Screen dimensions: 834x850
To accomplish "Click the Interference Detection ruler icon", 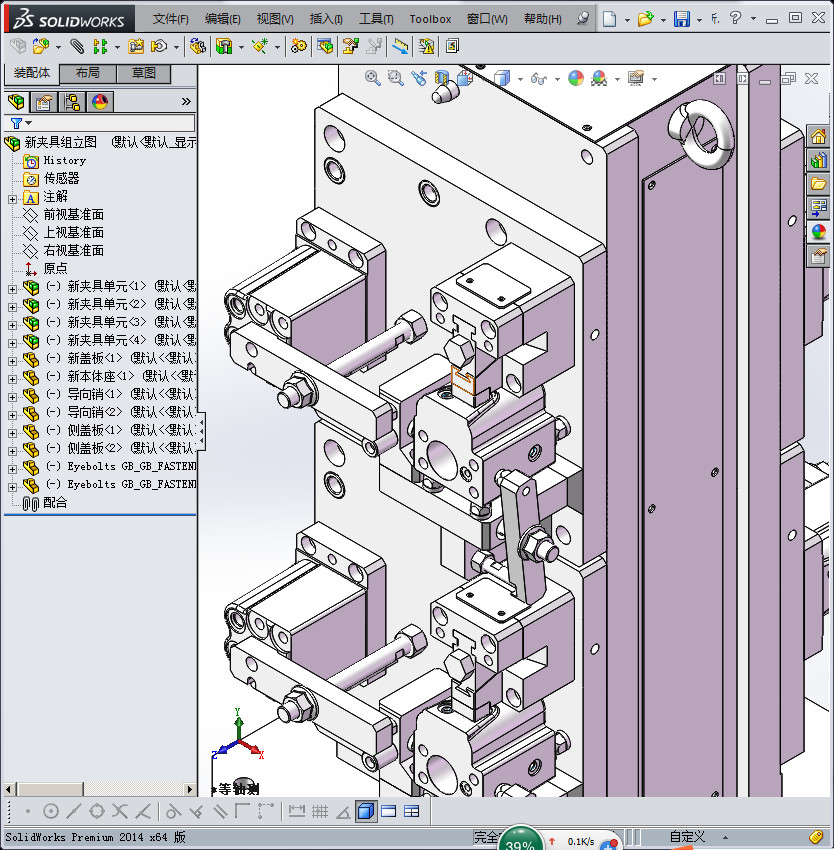I will 400,47.
